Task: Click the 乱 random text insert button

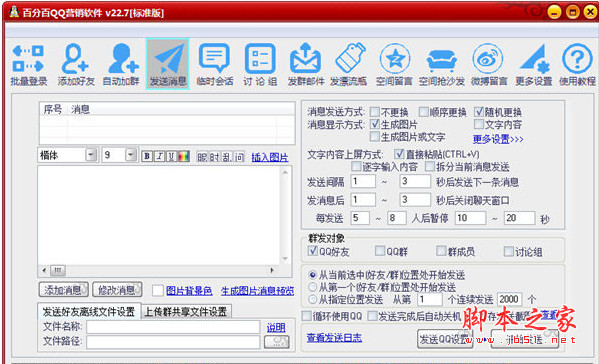Action: pyautogui.click(x=227, y=157)
